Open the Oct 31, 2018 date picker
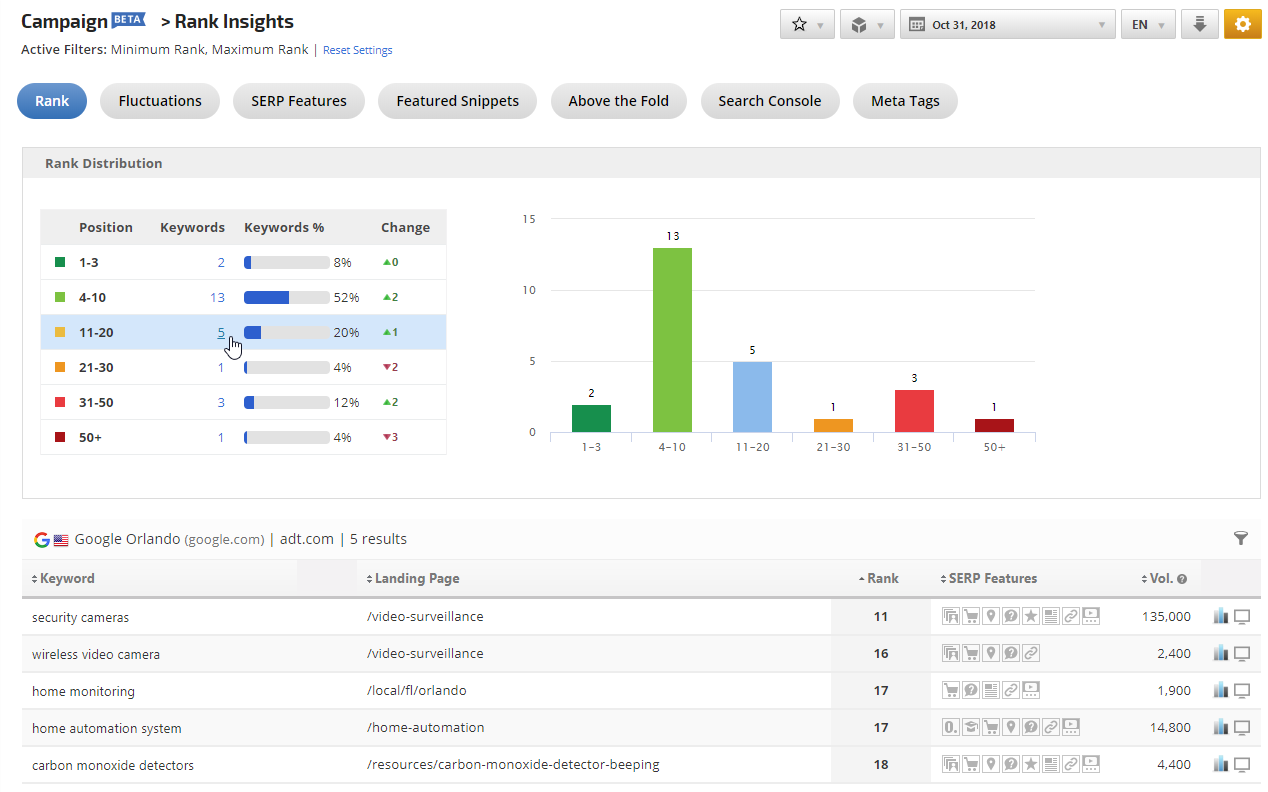Image resolution: width=1268 pixels, height=792 pixels. (x=1007, y=25)
